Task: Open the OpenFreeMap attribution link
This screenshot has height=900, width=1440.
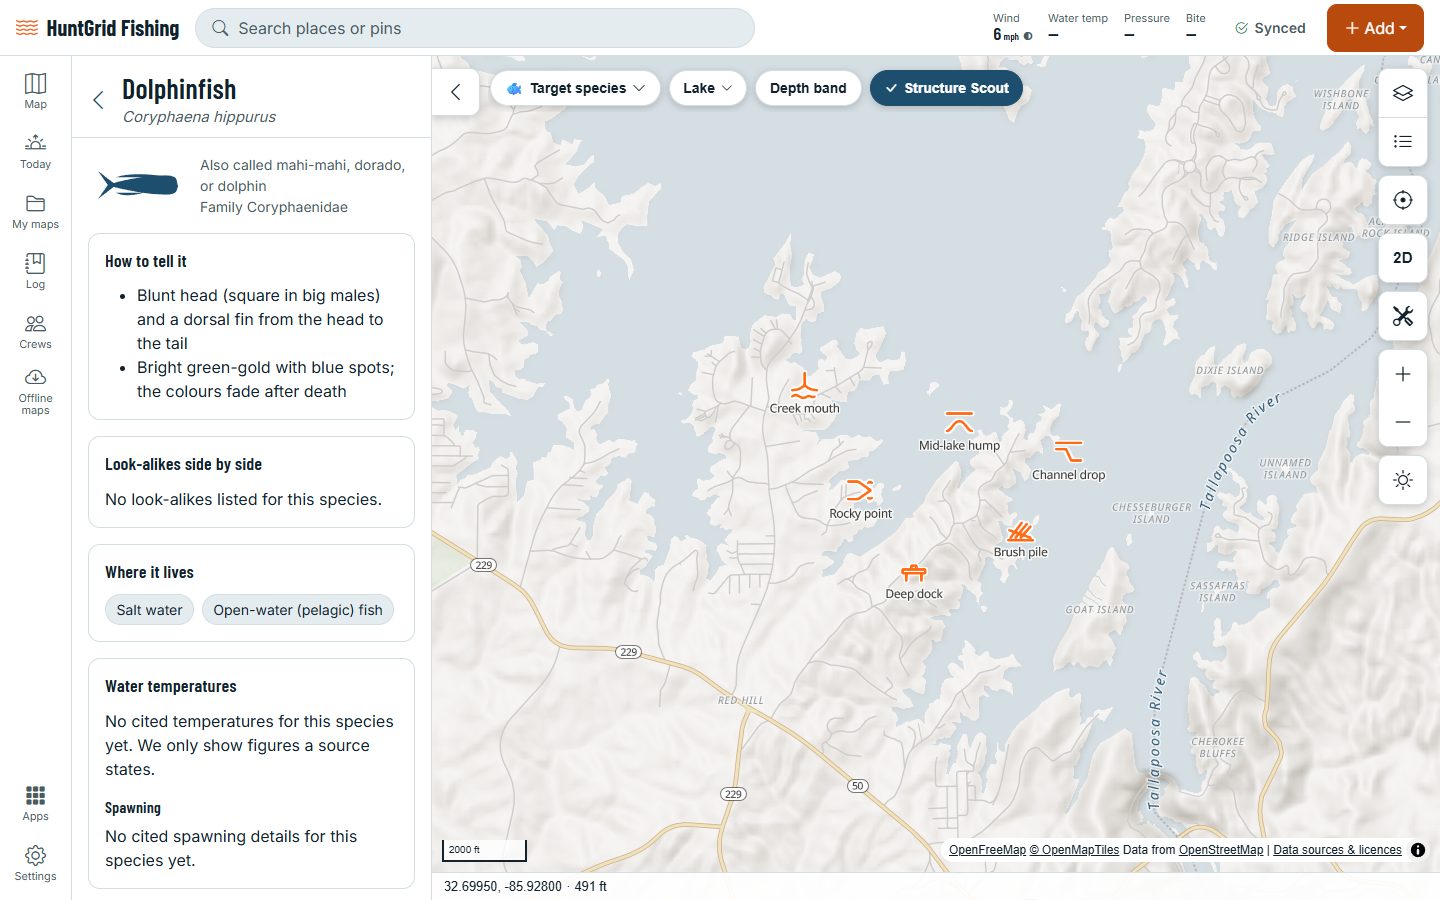Action: coord(987,850)
